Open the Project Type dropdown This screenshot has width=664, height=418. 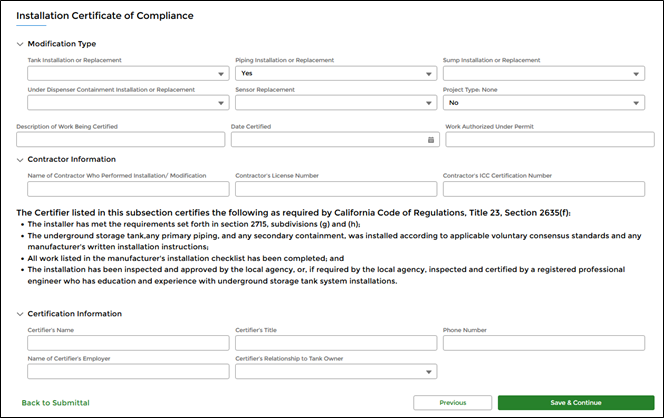(544, 103)
